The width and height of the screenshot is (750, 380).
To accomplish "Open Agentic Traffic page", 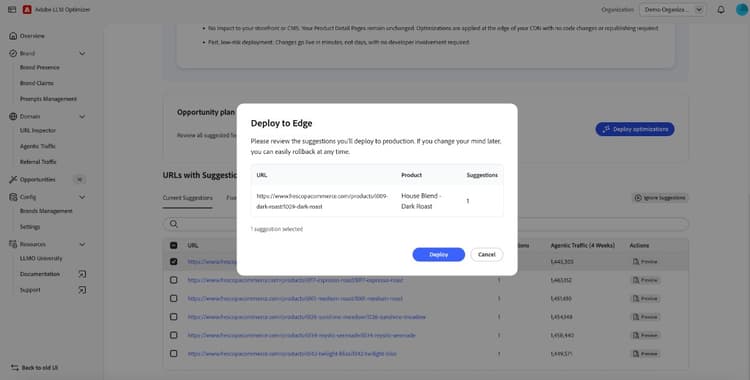I will [38, 146].
